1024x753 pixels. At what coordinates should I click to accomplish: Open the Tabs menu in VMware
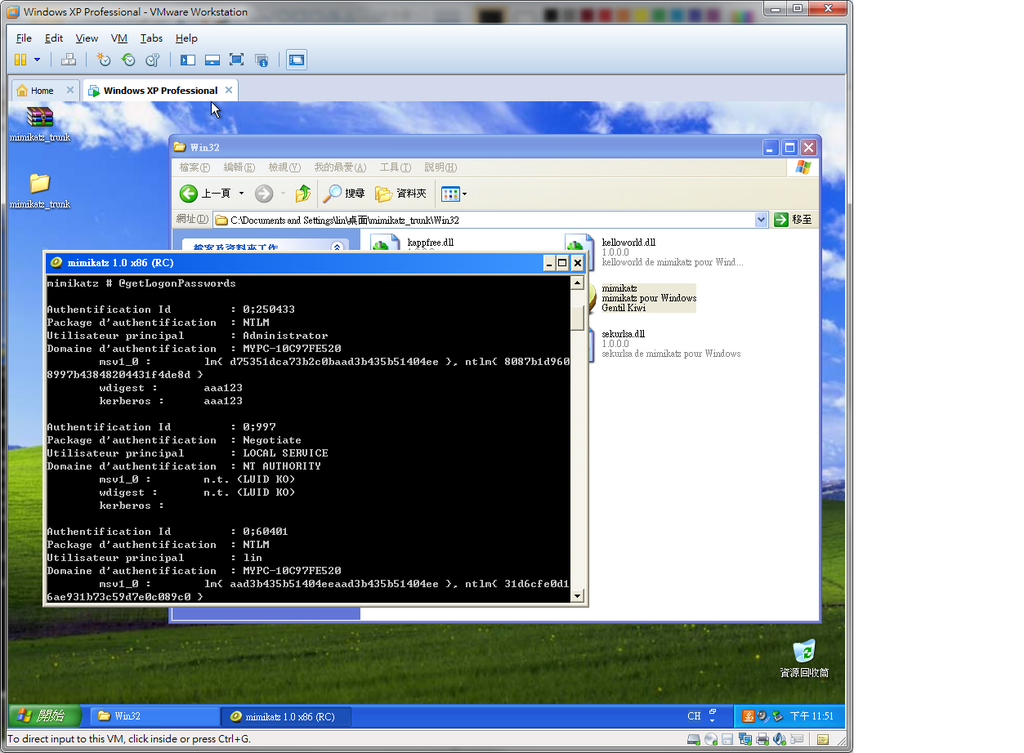point(151,38)
